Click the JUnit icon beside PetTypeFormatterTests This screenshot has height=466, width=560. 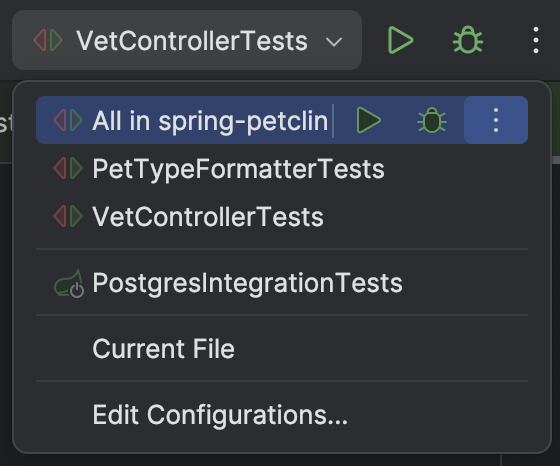point(68,169)
